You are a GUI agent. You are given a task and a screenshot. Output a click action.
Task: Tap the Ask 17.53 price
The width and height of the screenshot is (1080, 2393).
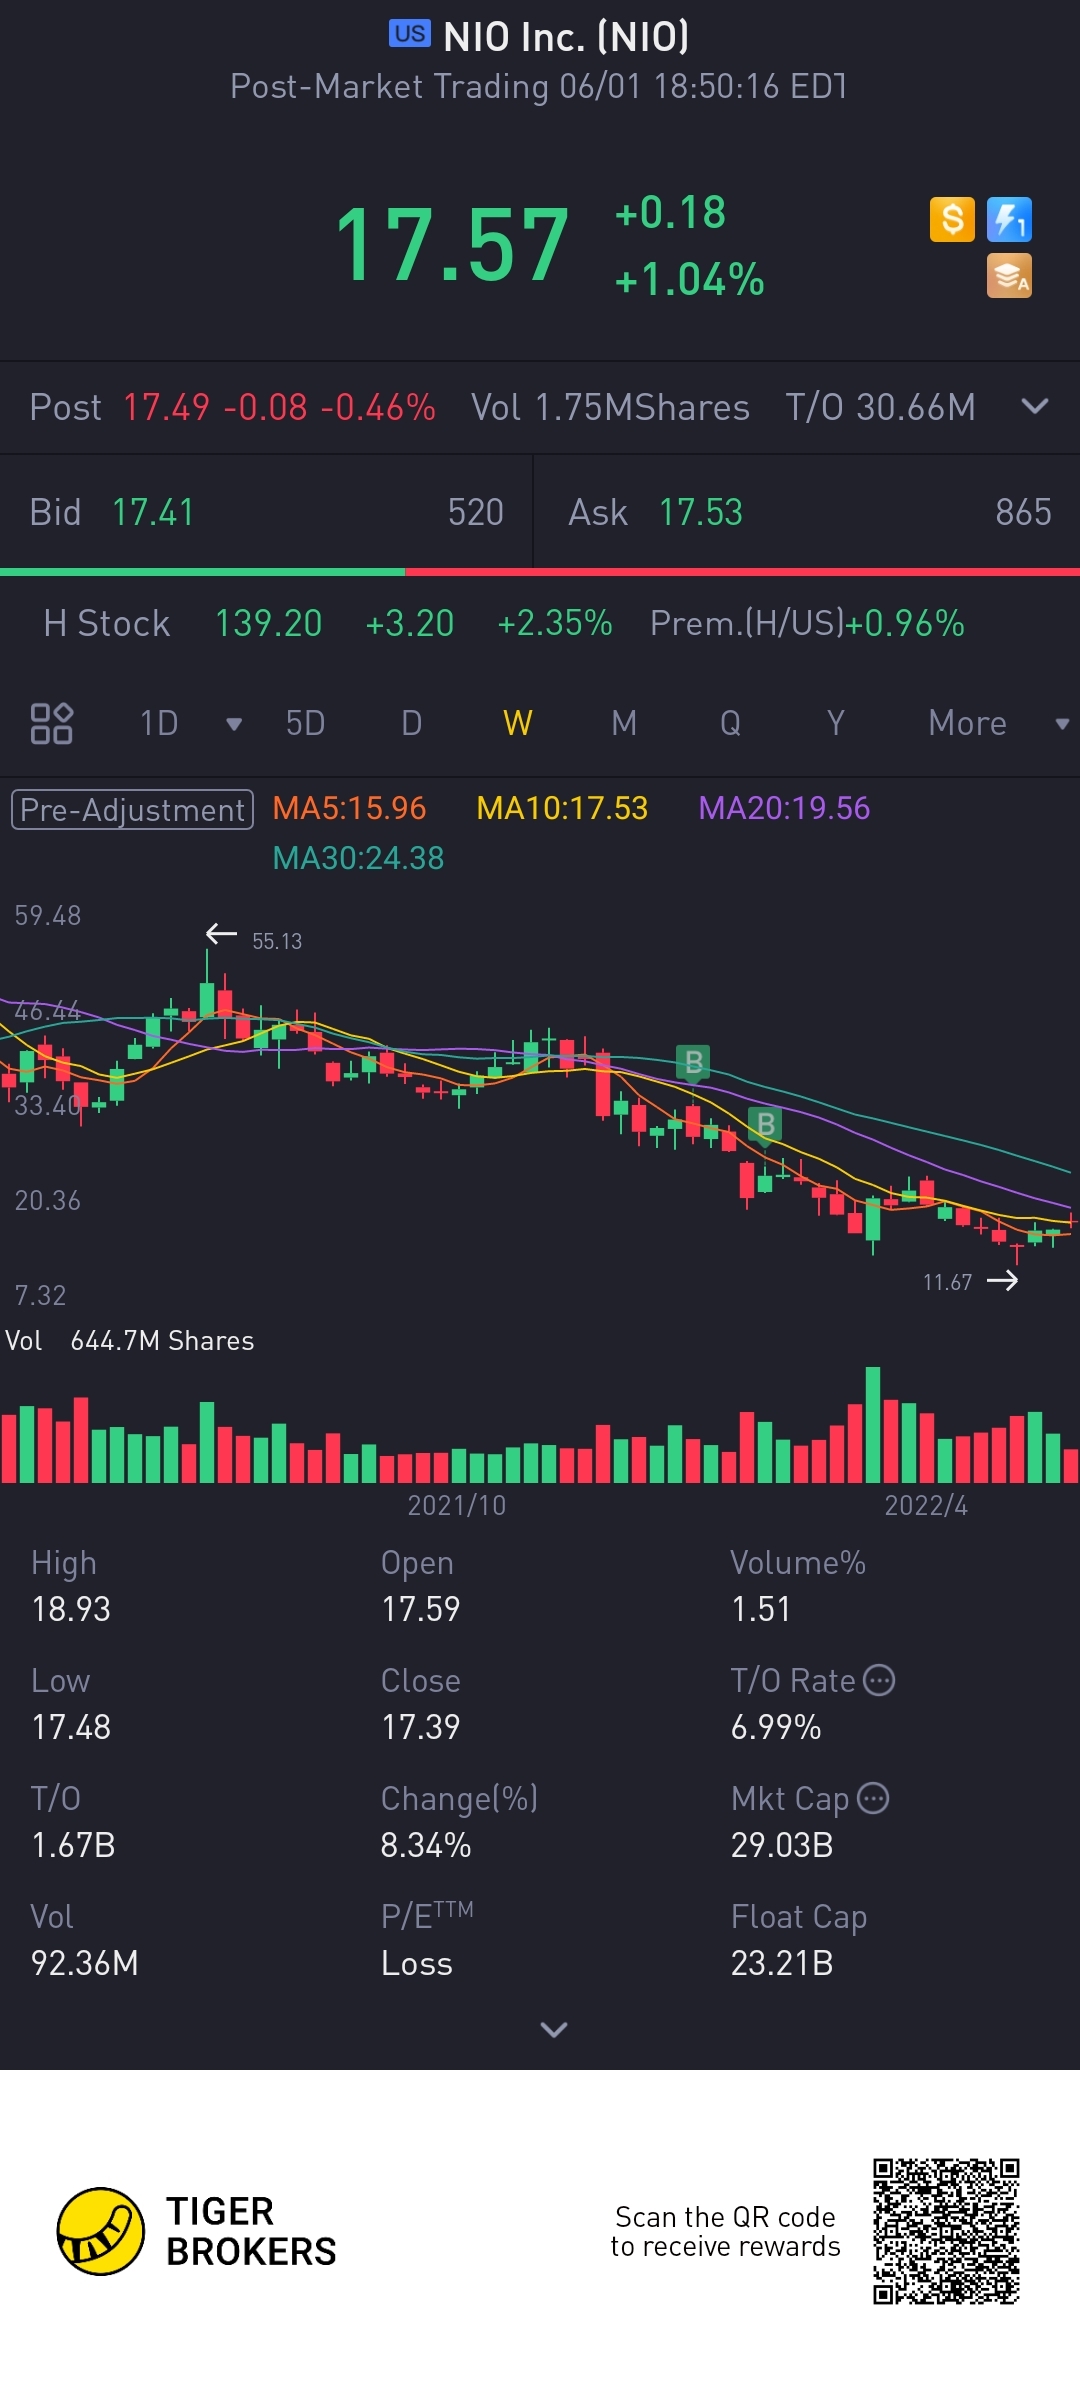(700, 512)
